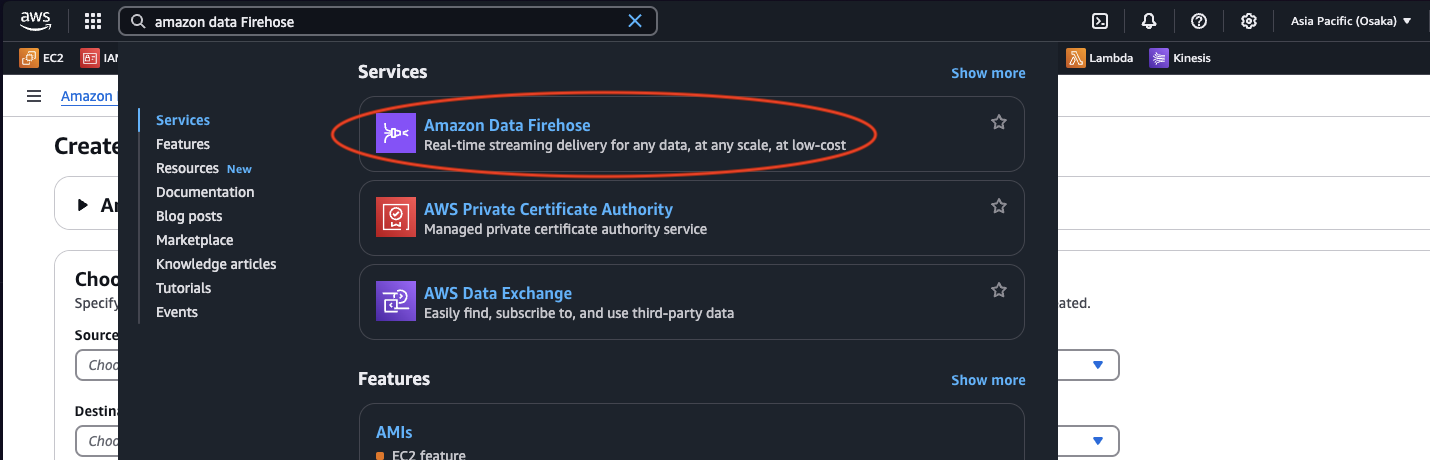Screen dimensions: 1430x460
Task: Open the AWS home logo
Action: pos(36,21)
